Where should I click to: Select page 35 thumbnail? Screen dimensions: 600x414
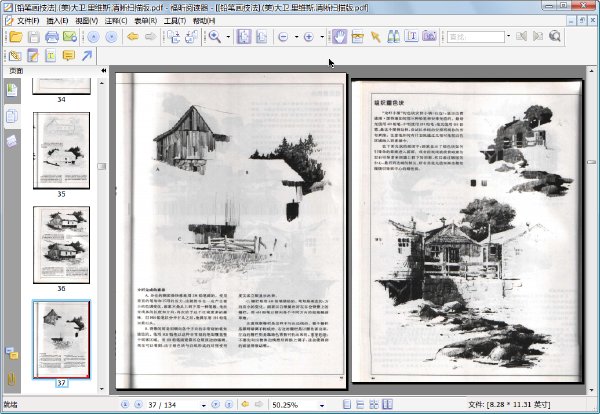click(x=62, y=150)
